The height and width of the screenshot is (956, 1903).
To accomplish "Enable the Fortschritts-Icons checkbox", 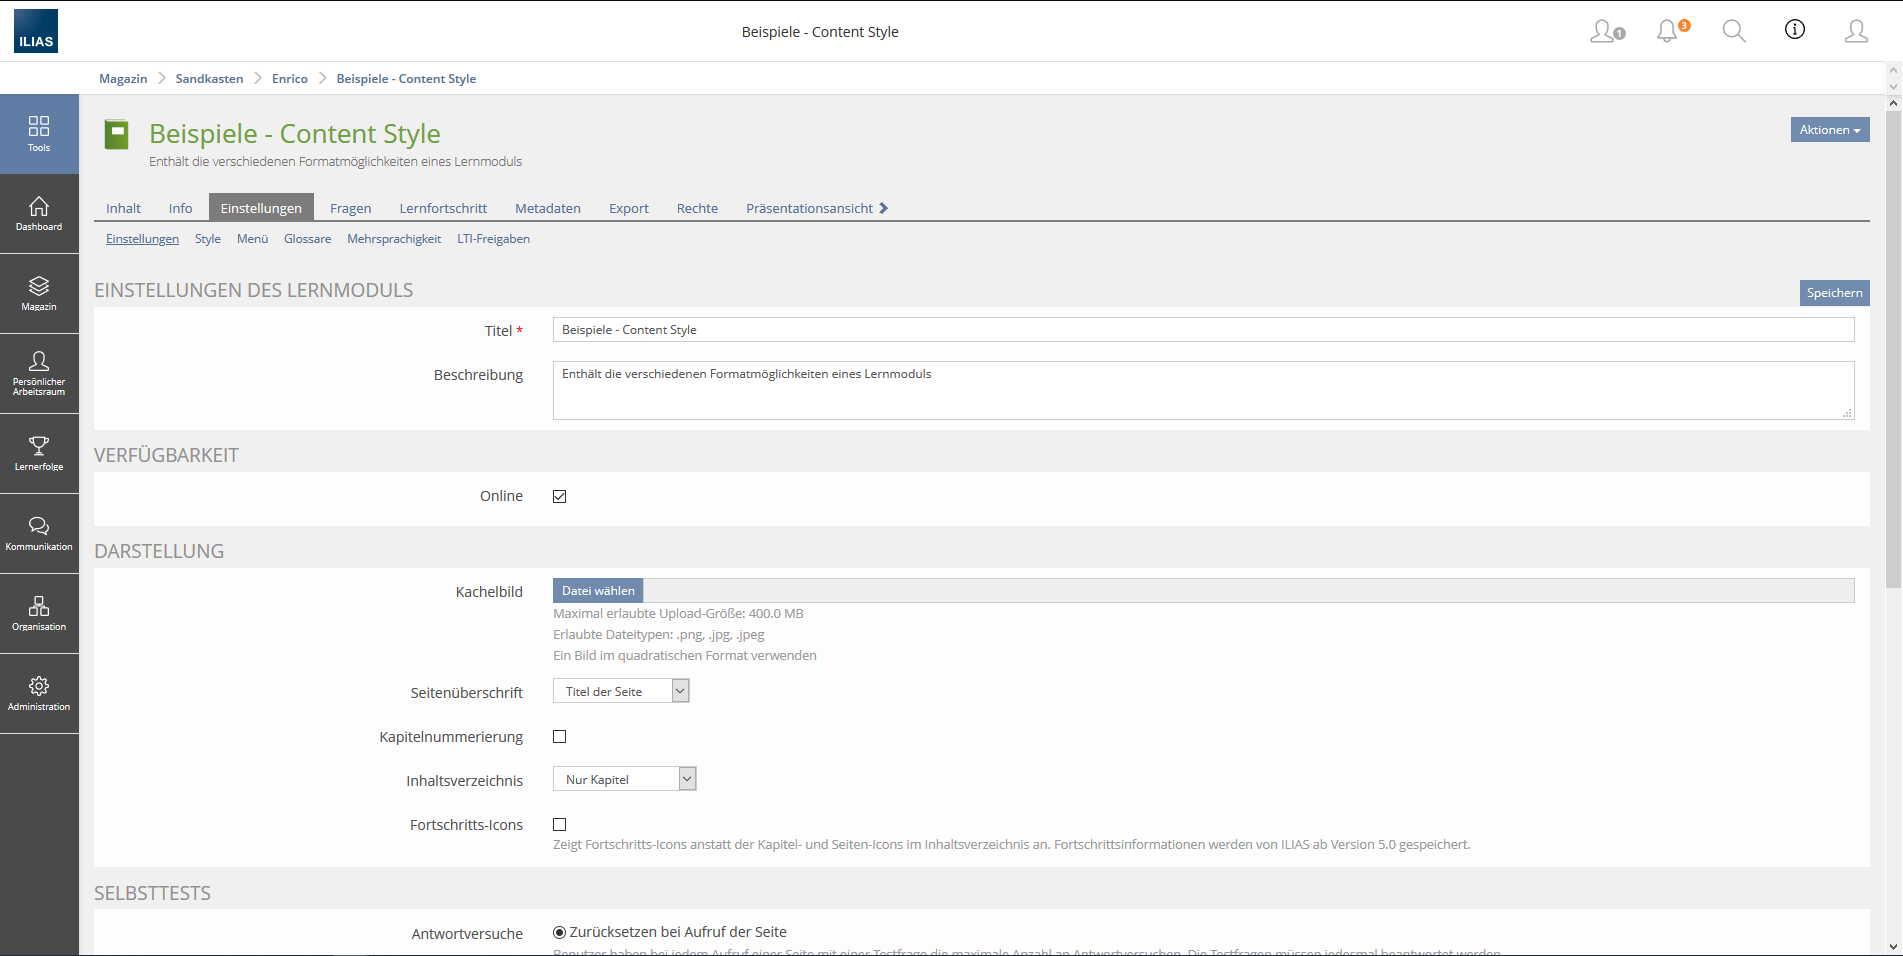I will point(560,825).
